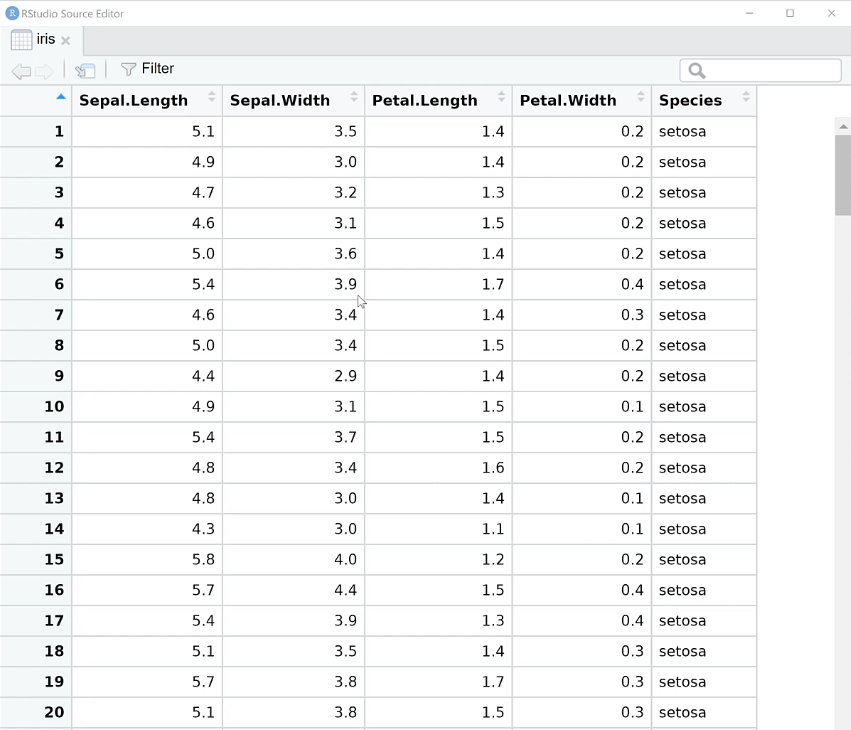Image resolution: width=851 pixels, height=730 pixels.
Task: Minimize the RStudio Source Editor window
Action: tap(750, 13)
